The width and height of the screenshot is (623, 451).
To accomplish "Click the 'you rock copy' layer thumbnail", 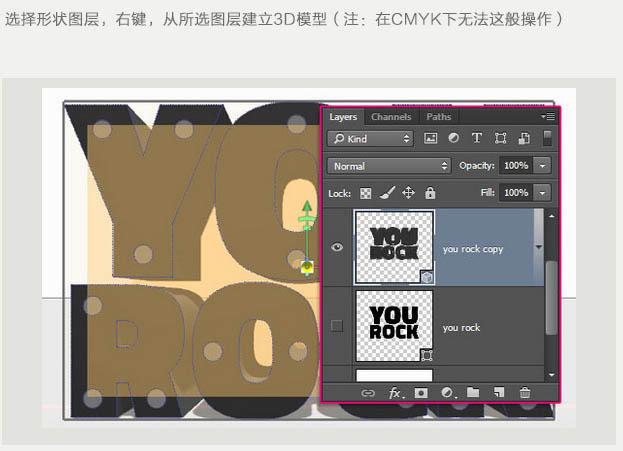I will (394, 248).
